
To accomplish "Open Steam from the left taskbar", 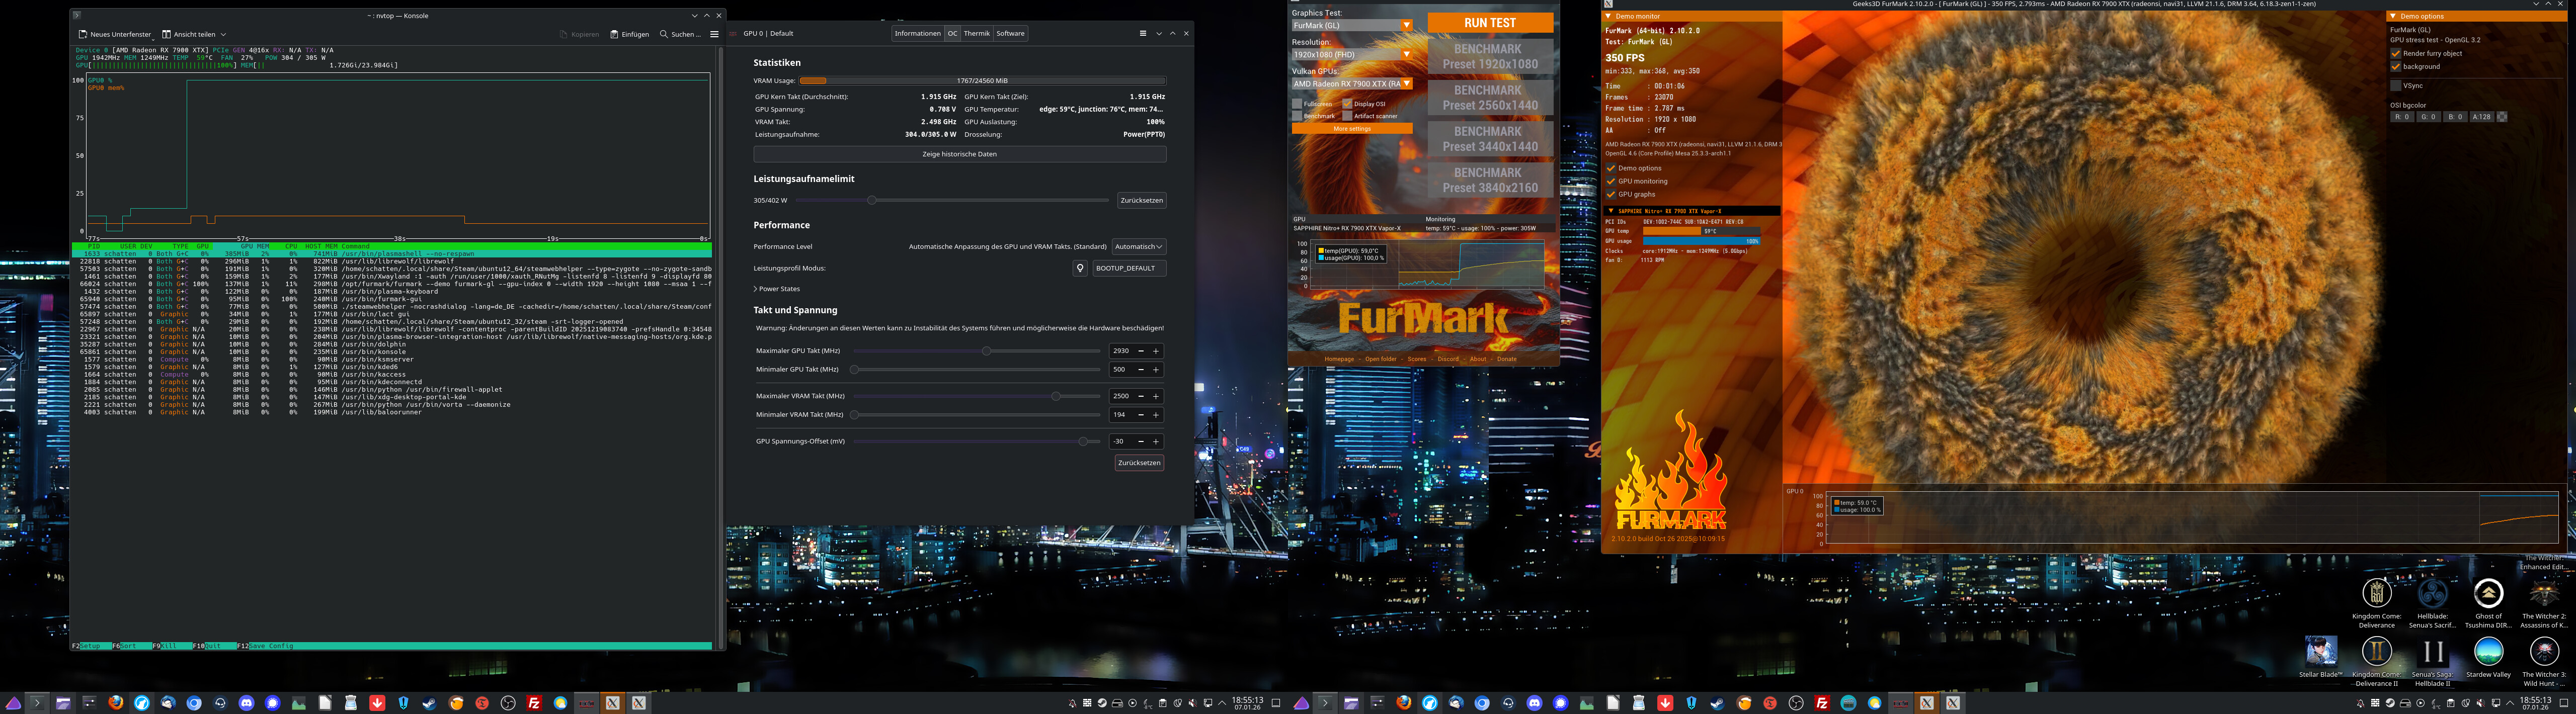I will tap(430, 703).
